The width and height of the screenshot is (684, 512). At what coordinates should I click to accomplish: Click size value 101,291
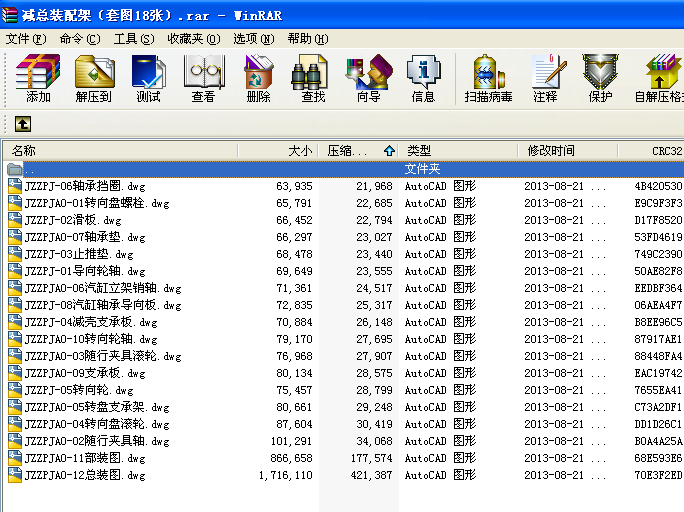coord(291,441)
